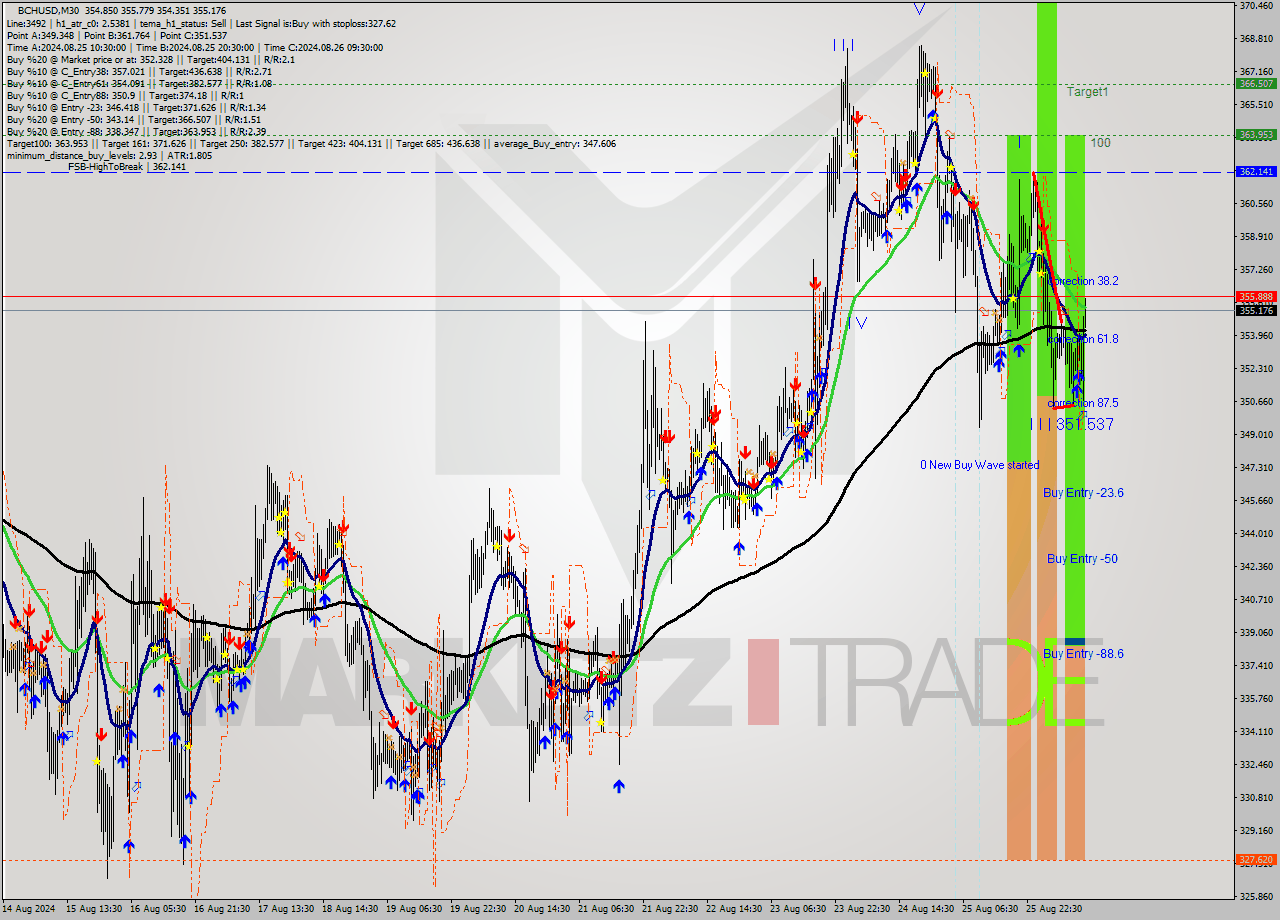1280x920 pixels.
Task: Click the minimum_distance_buy_levels: 2.93 line
Action: pyautogui.click(x=109, y=155)
